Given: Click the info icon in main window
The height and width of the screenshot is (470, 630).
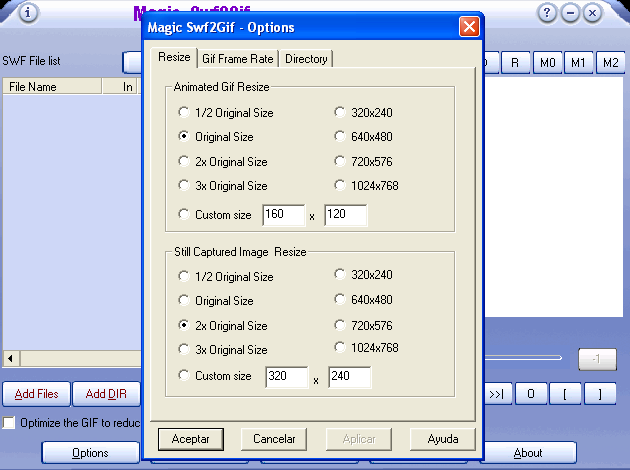Looking at the screenshot, I should click(28, 13).
